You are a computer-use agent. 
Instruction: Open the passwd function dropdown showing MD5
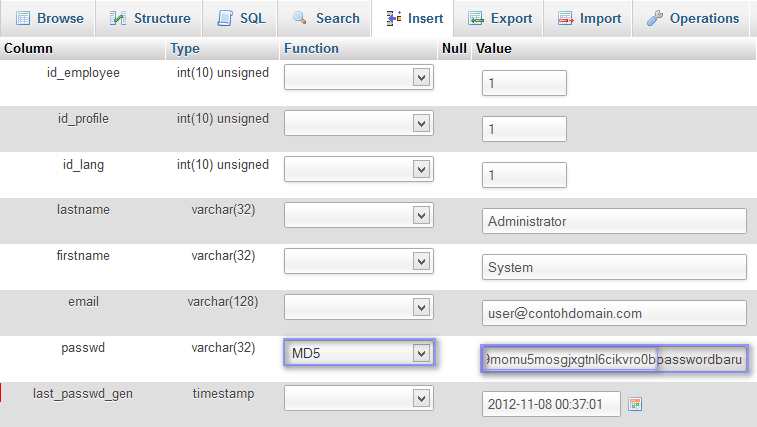click(x=358, y=352)
